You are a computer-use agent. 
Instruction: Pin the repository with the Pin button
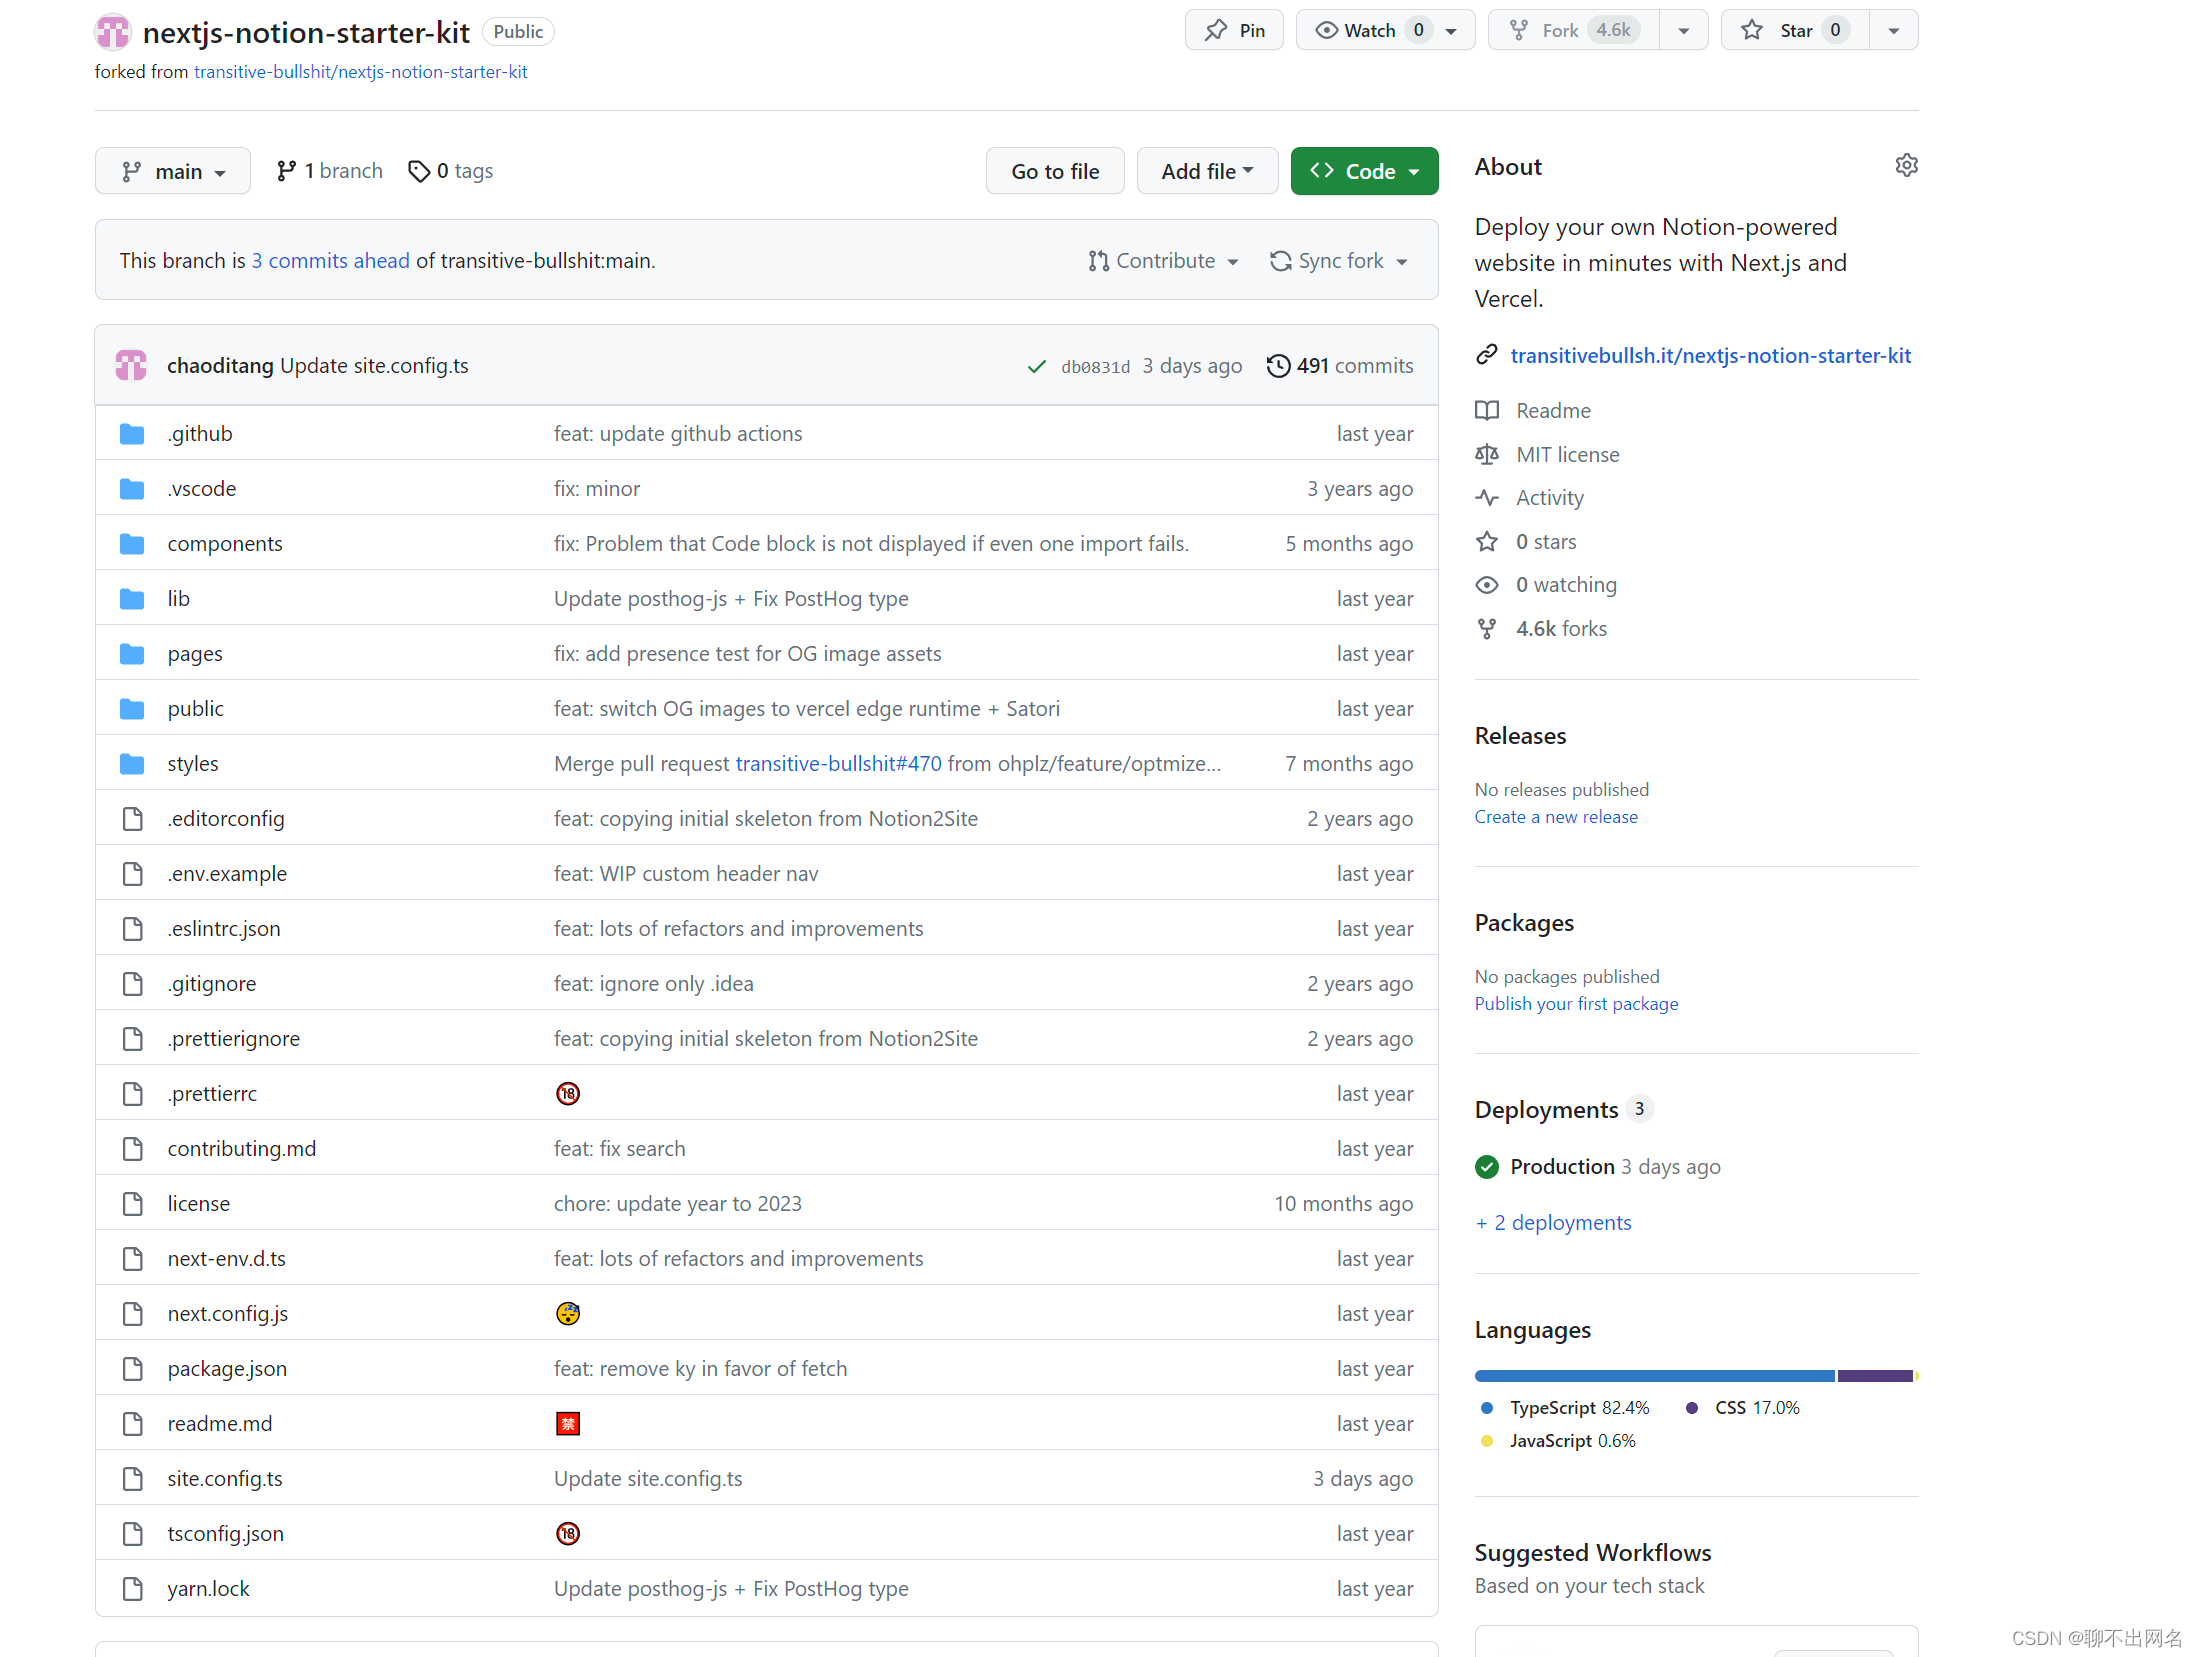[x=1234, y=31]
